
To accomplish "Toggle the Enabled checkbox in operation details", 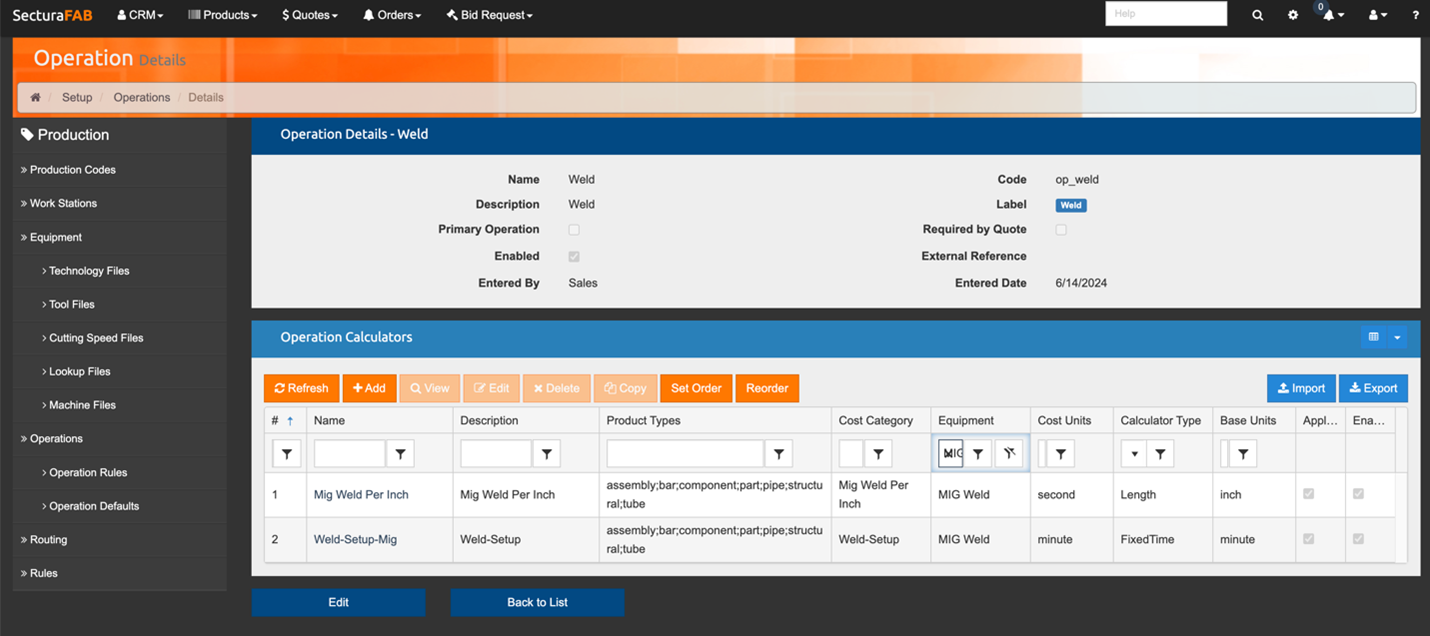I will (574, 257).
